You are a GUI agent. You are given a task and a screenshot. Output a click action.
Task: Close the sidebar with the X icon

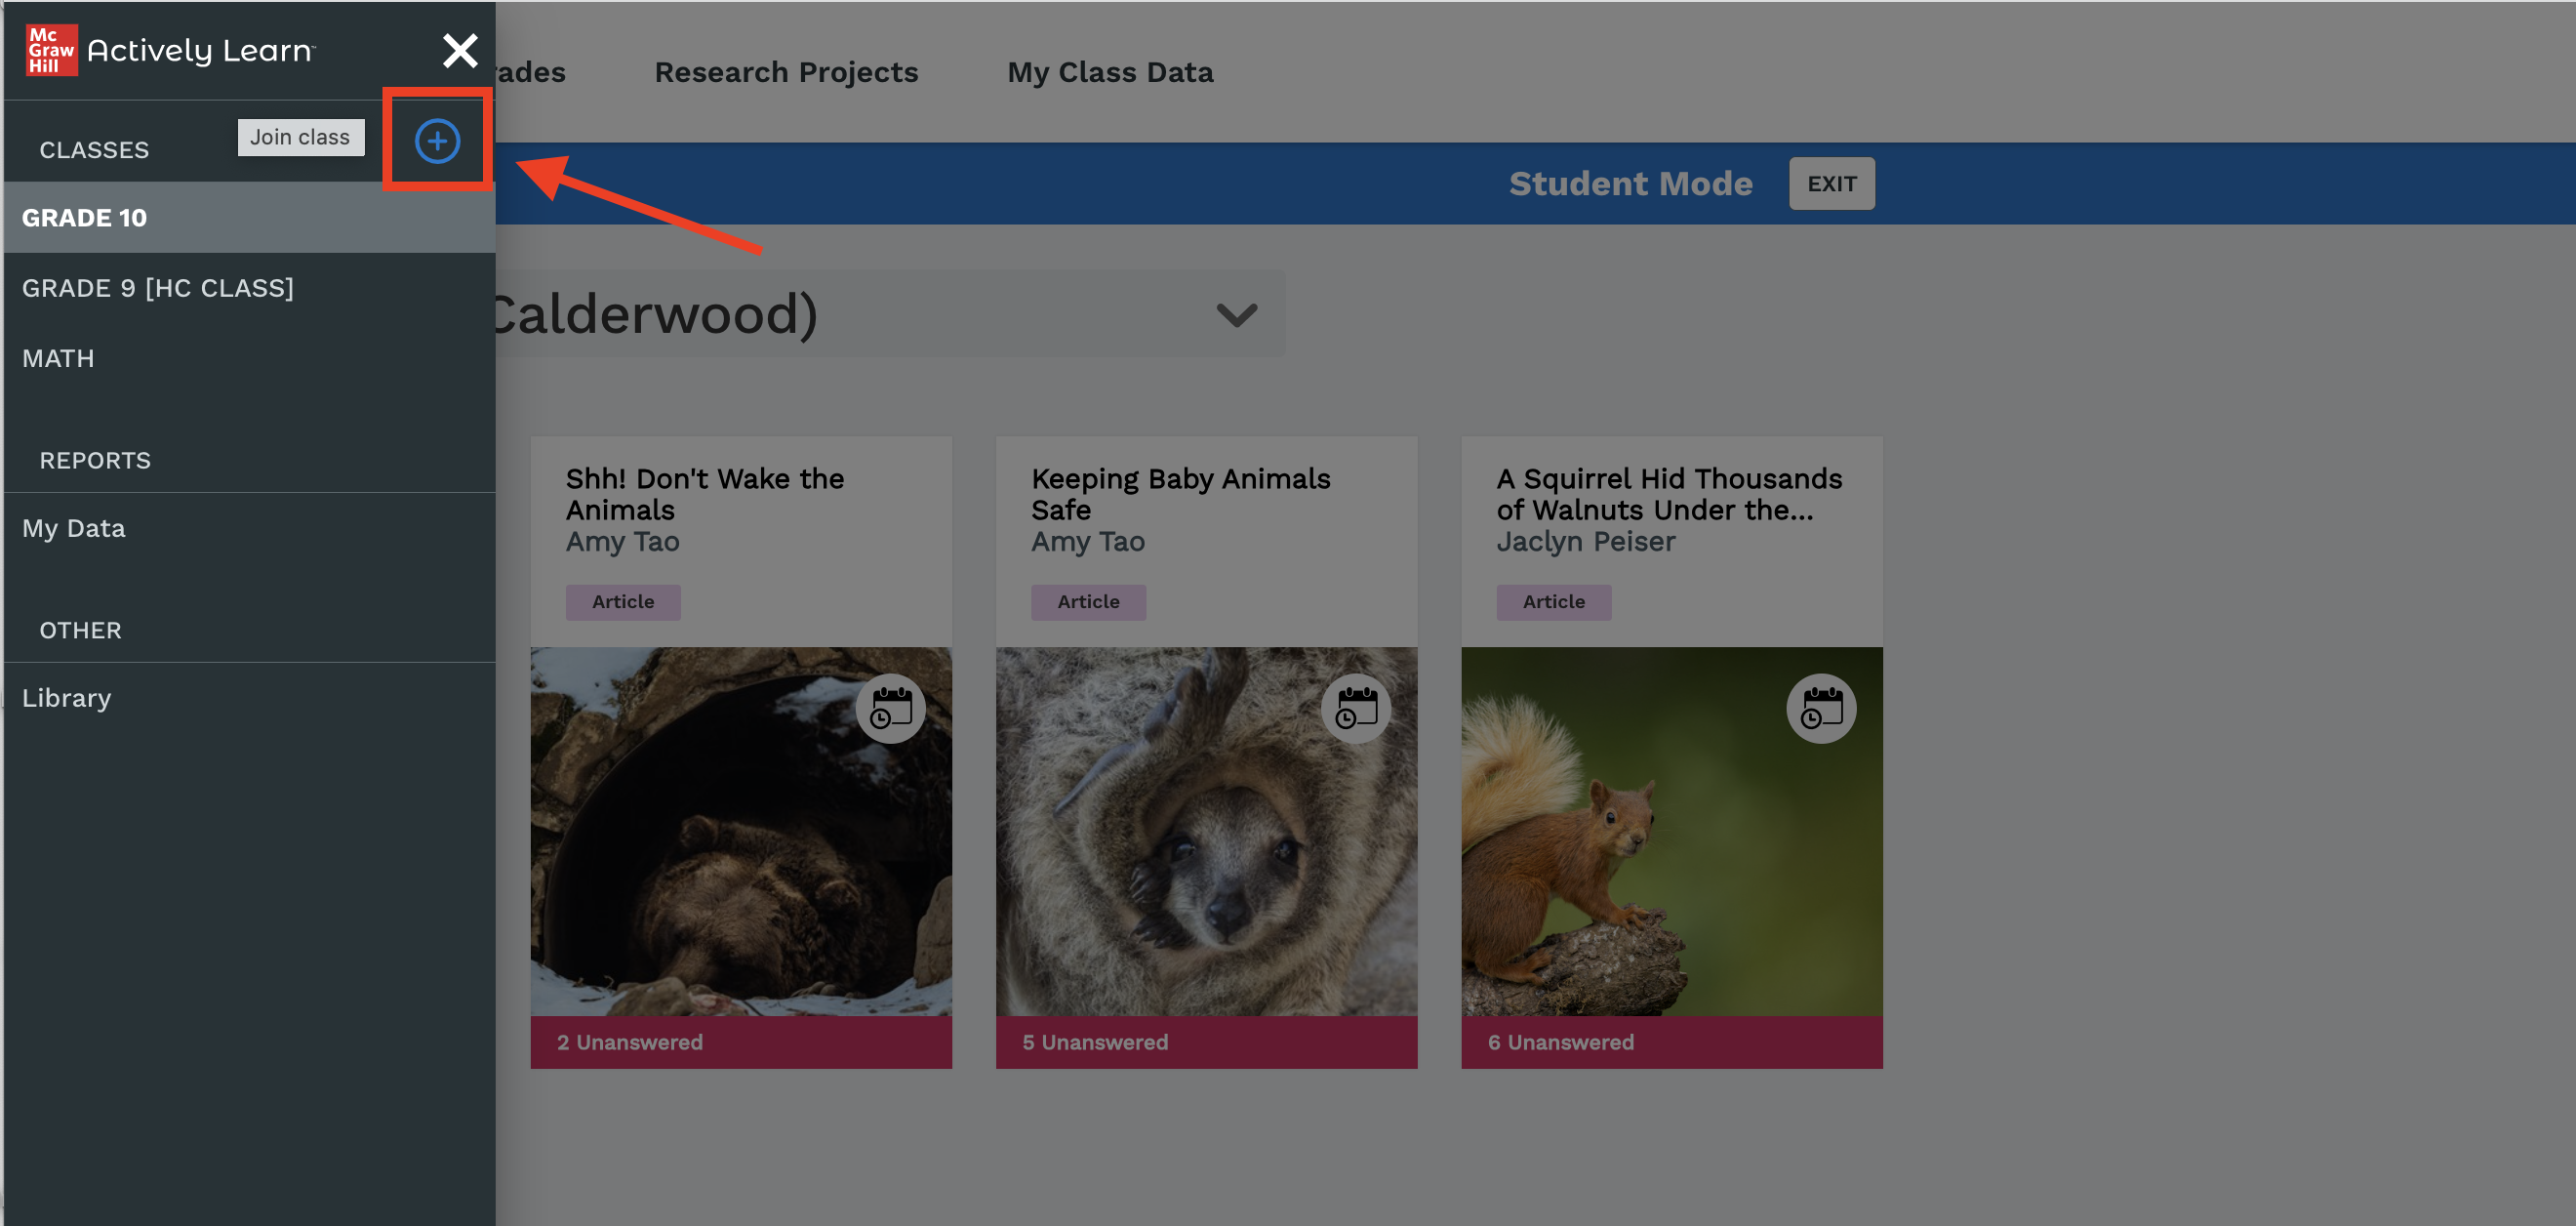click(x=460, y=49)
